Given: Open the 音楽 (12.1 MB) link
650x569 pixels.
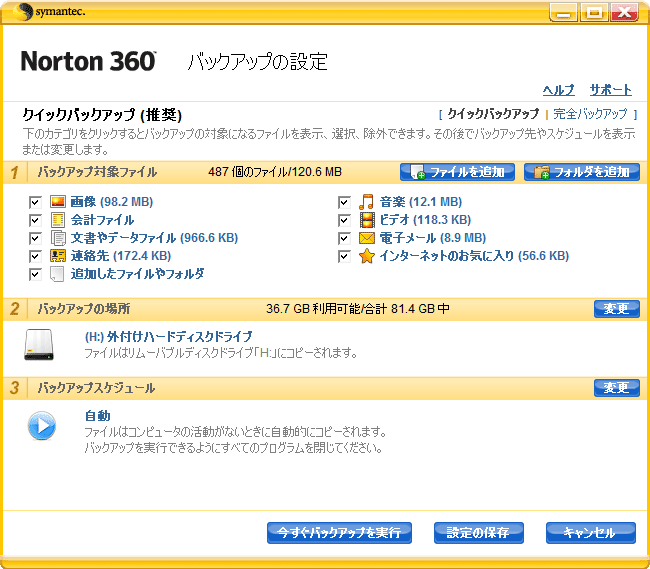Looking at the screenshot, I should (421, 202).
